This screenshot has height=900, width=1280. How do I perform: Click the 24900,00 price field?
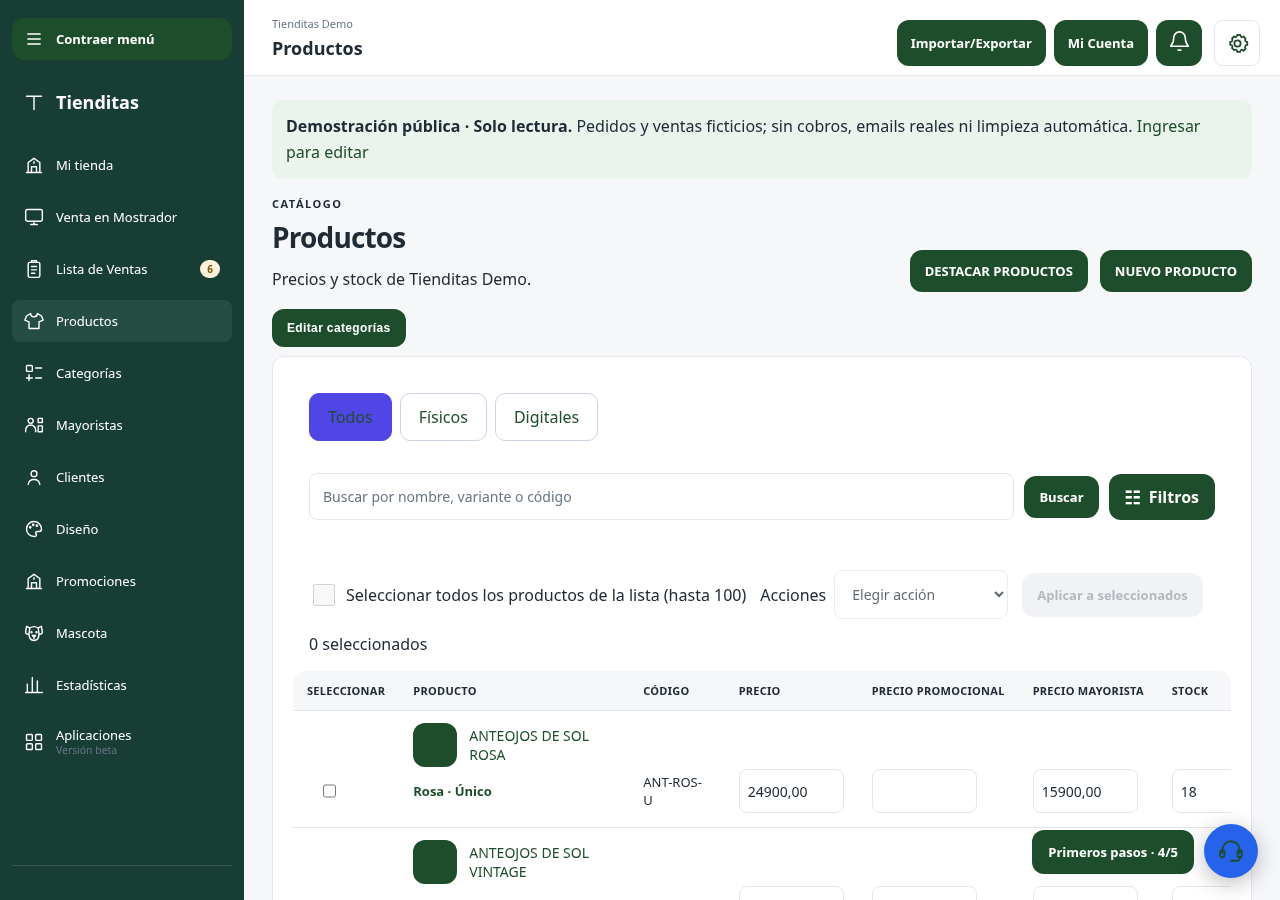[791, 791]
